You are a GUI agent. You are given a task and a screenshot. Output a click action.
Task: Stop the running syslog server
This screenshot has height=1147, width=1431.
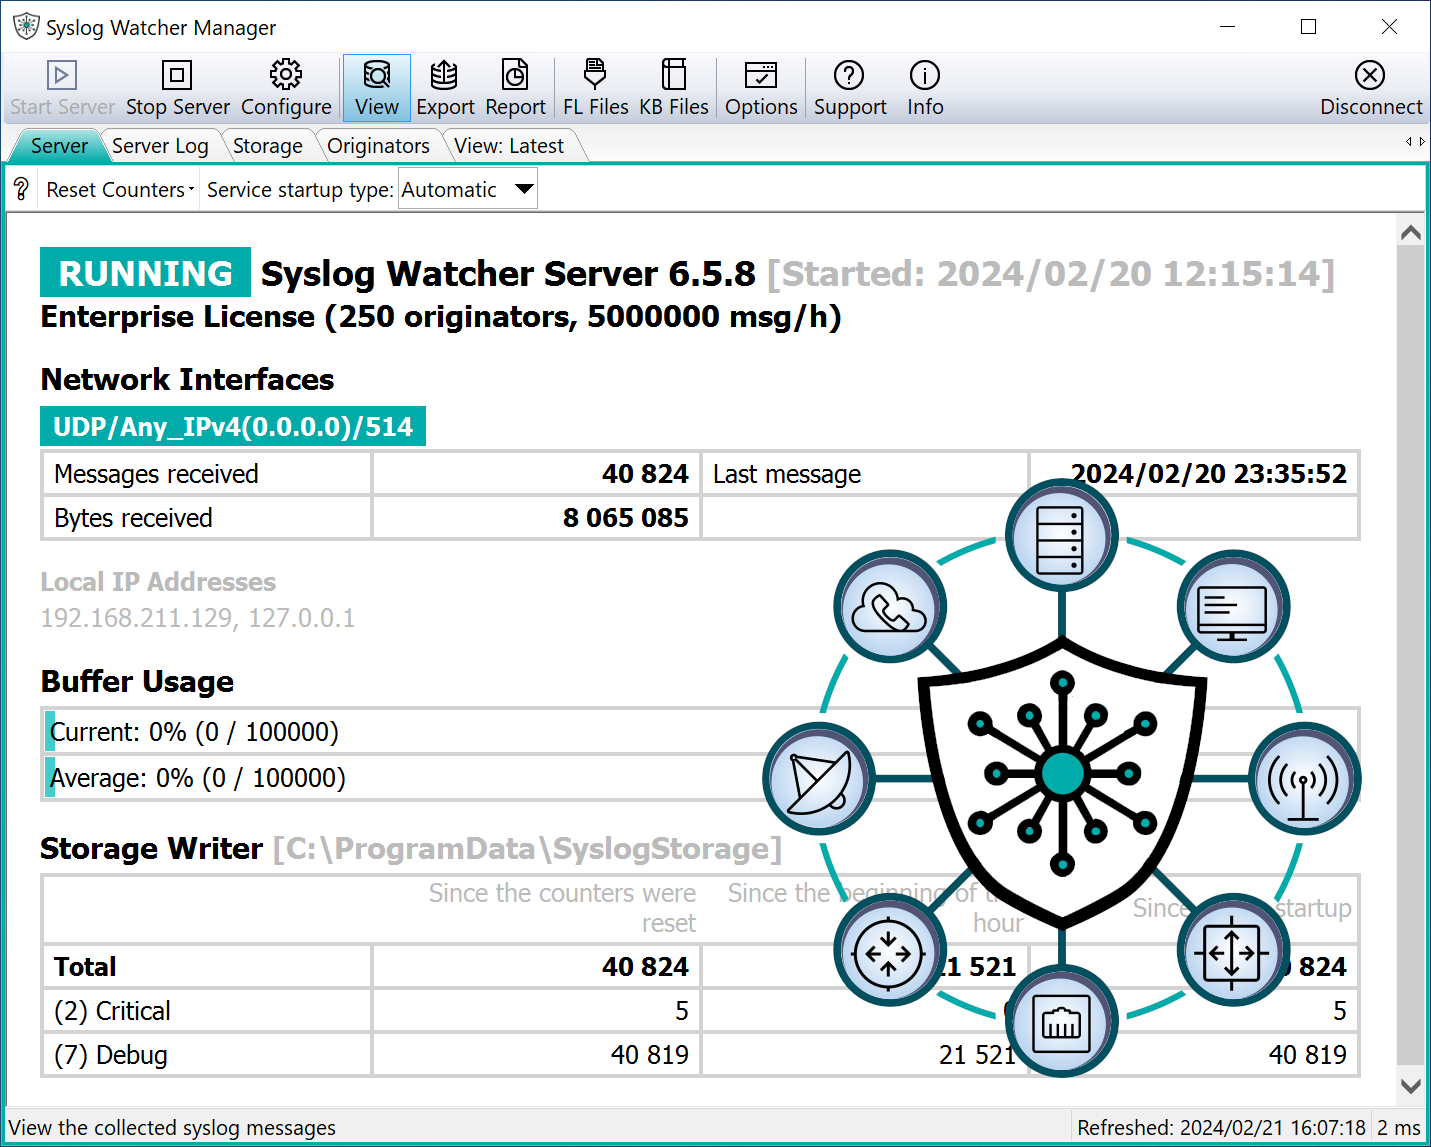pyautogui.click(x=177, y=88)
